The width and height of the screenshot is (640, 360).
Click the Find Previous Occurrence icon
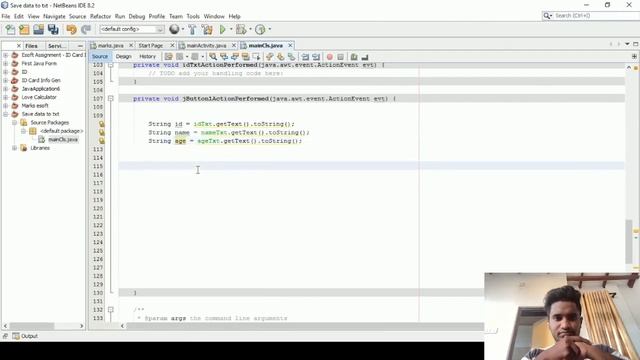pyautogui.click(x=224, y=57)
